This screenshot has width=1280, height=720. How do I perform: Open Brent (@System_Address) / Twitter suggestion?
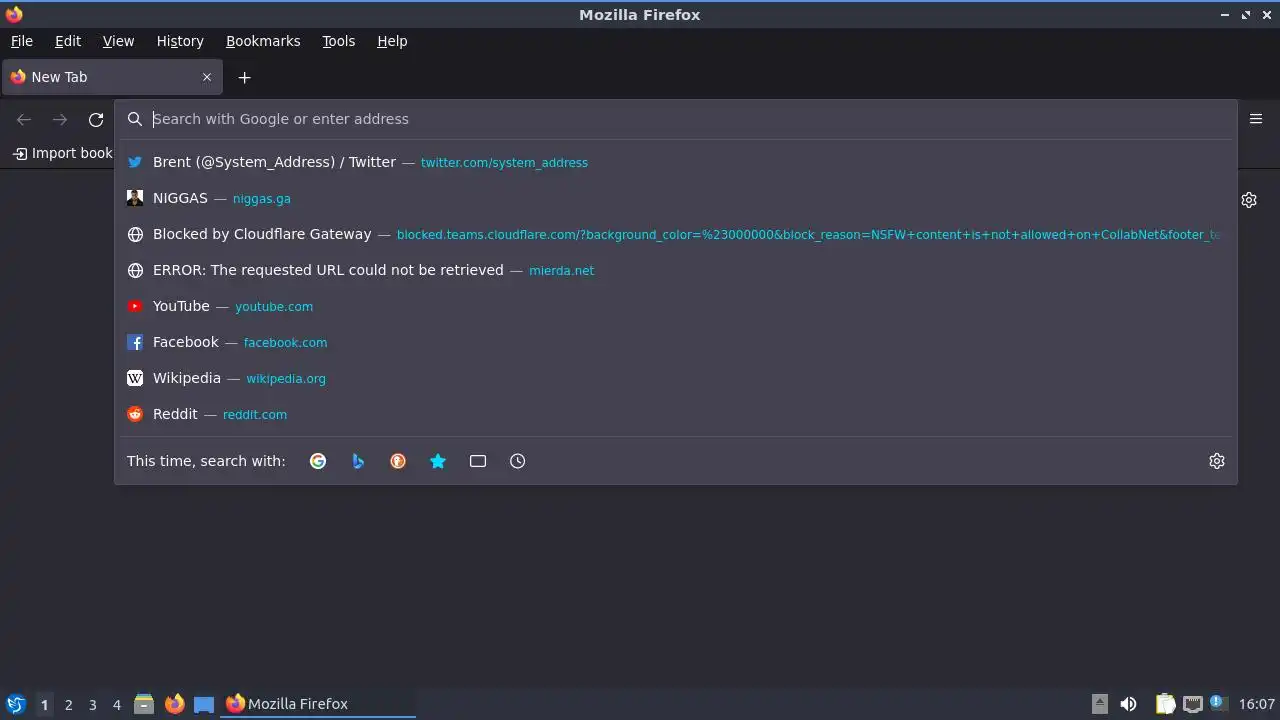click(676, 162)
